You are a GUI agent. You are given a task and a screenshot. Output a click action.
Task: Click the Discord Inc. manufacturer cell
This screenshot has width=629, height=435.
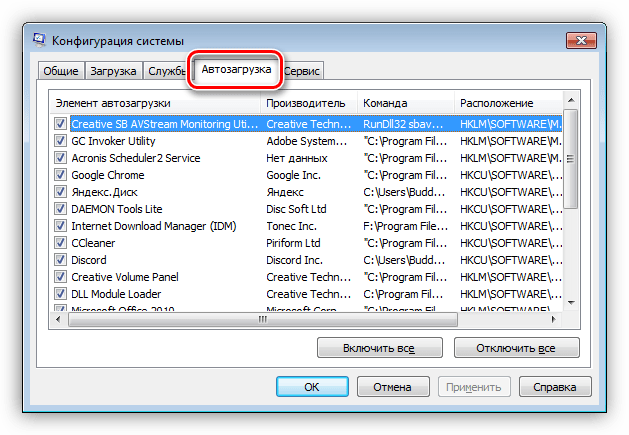tap(294, 260)
